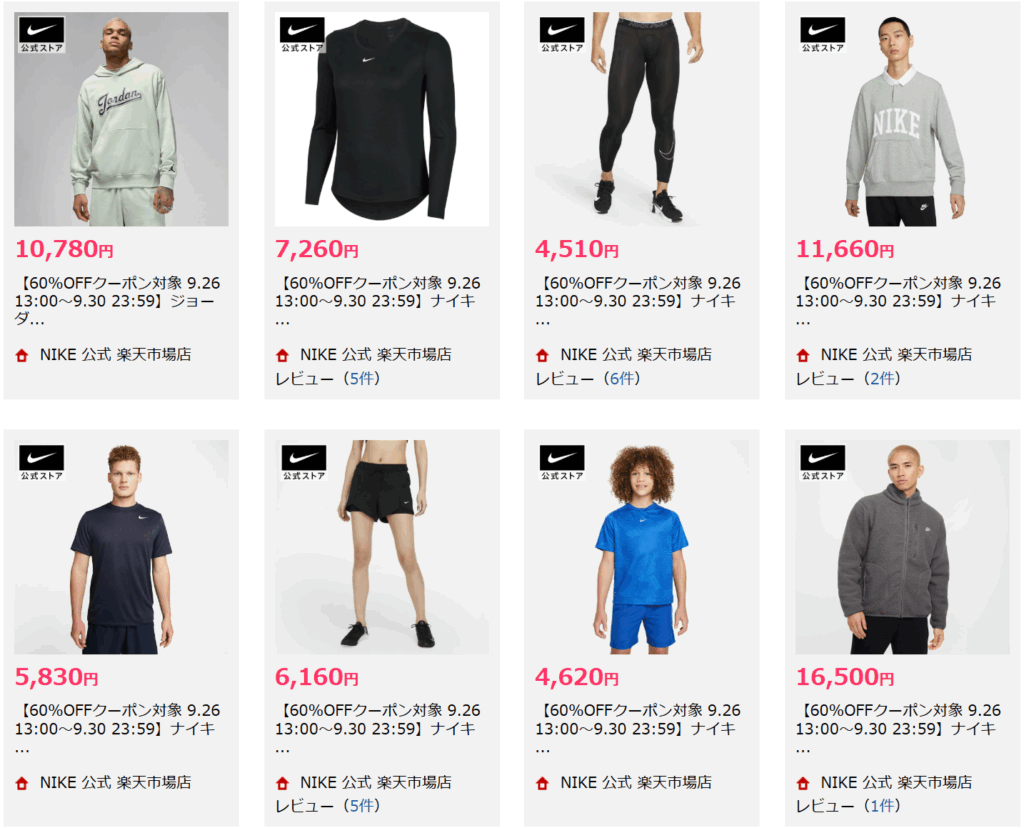Image resolution: width=1024 pixels, height=828 pixels.
Task: Open the gray NIKE sweatshirt image
Action: click(x=902, y=119)
